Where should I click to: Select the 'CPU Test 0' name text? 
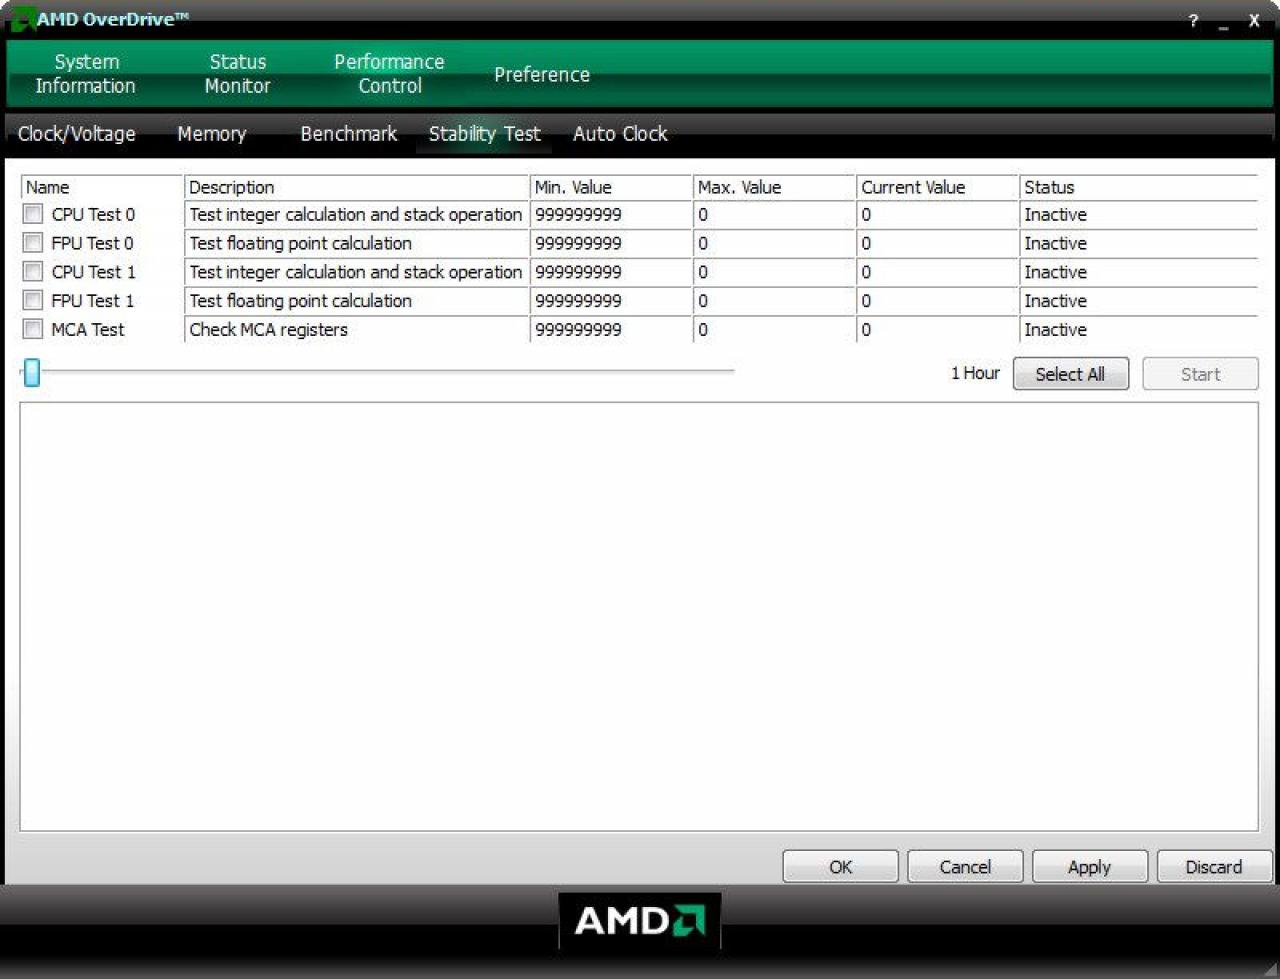pyautogui.click(x=93, y=214)
